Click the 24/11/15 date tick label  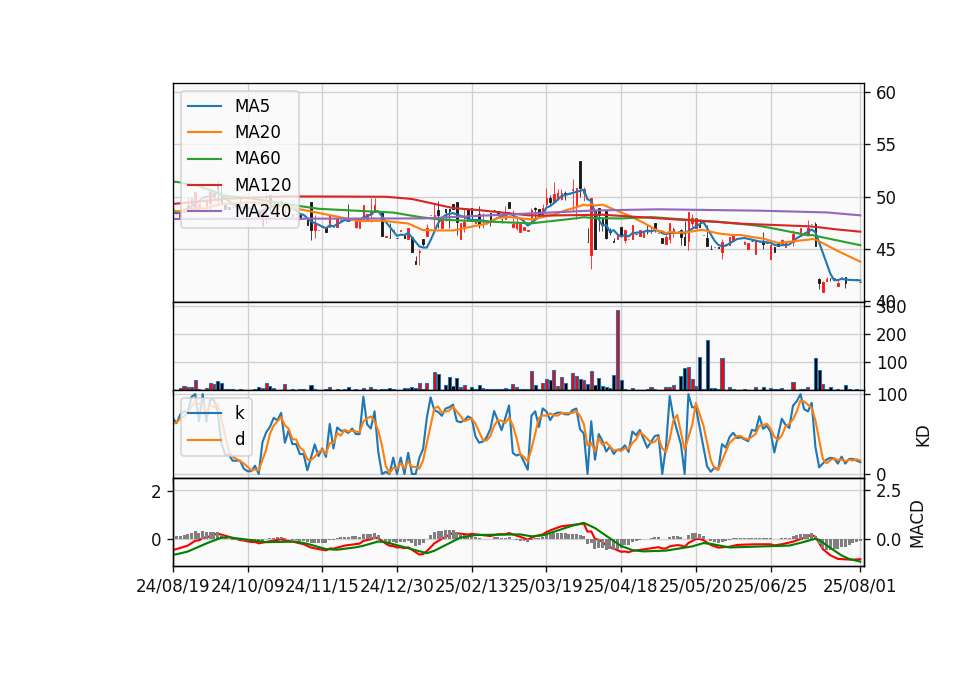coord(322,587)
